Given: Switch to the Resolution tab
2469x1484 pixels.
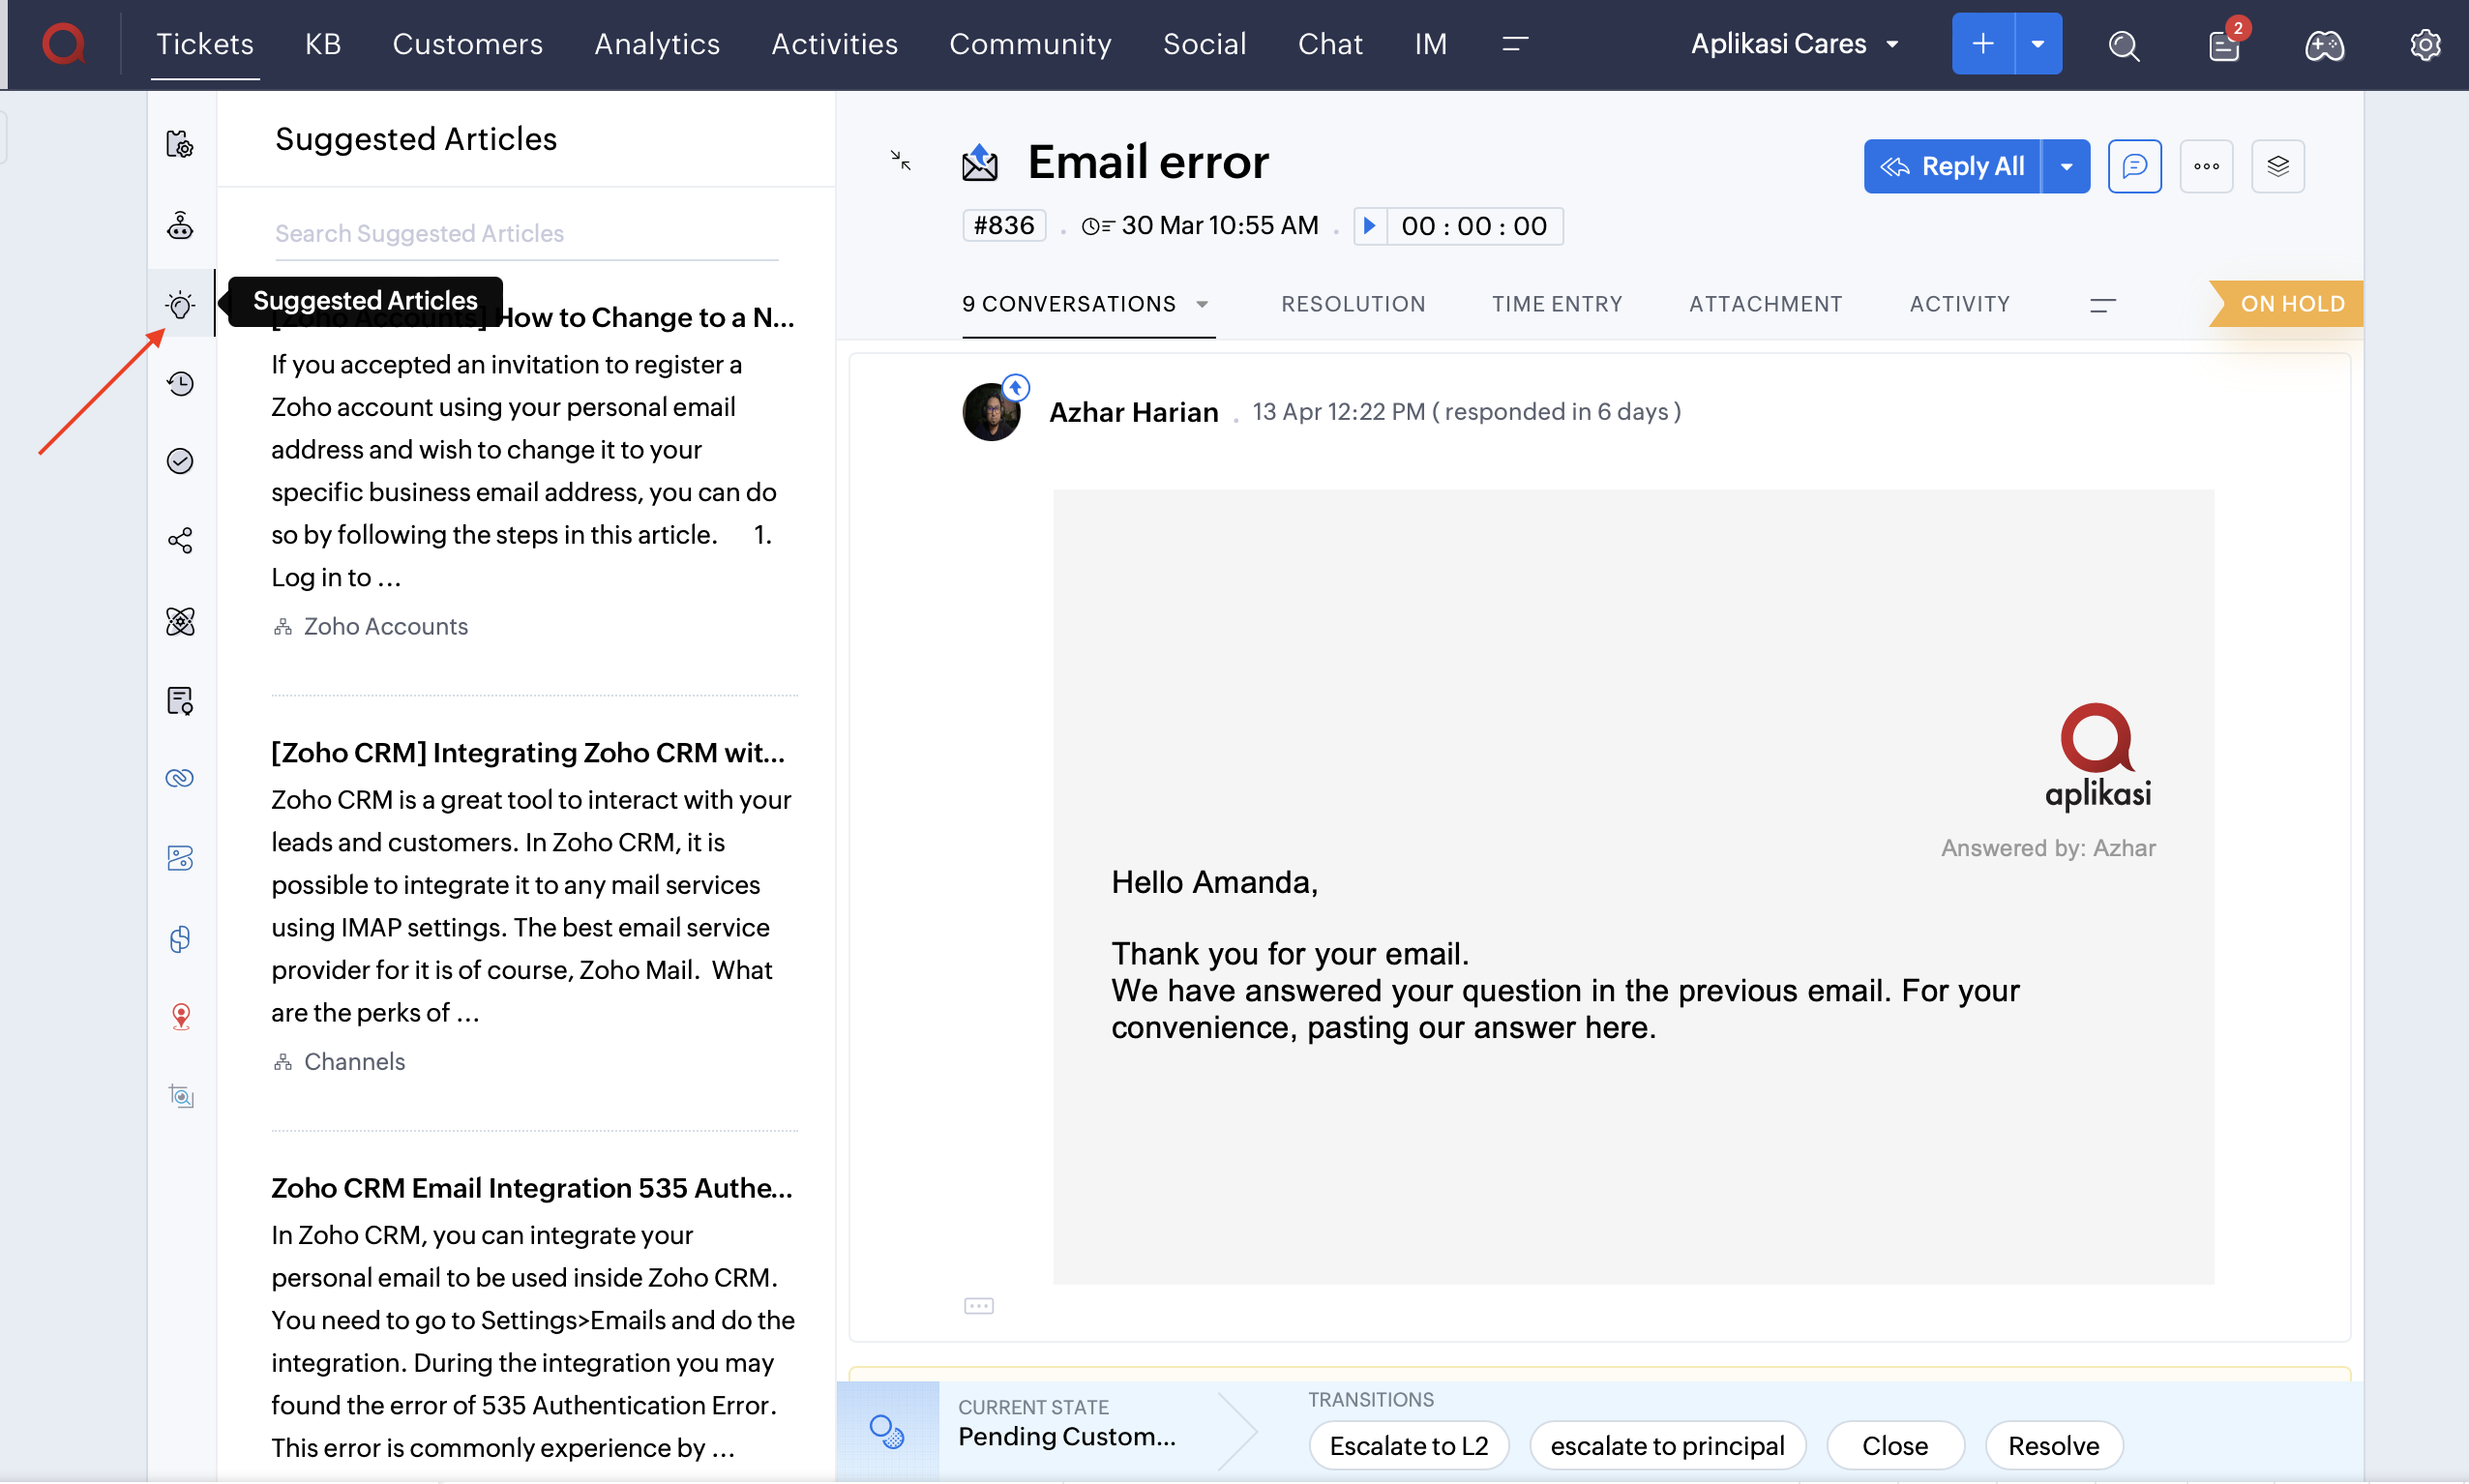Looking at the screenshot, I should tap(1353, 304).
